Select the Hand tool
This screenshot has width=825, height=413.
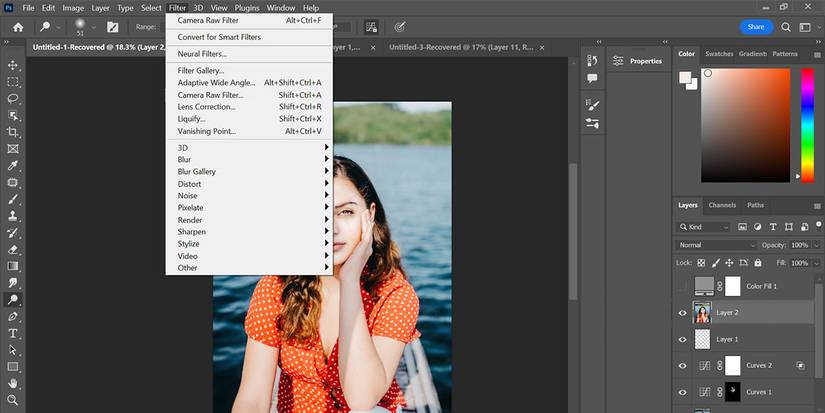tap(13, 383)
